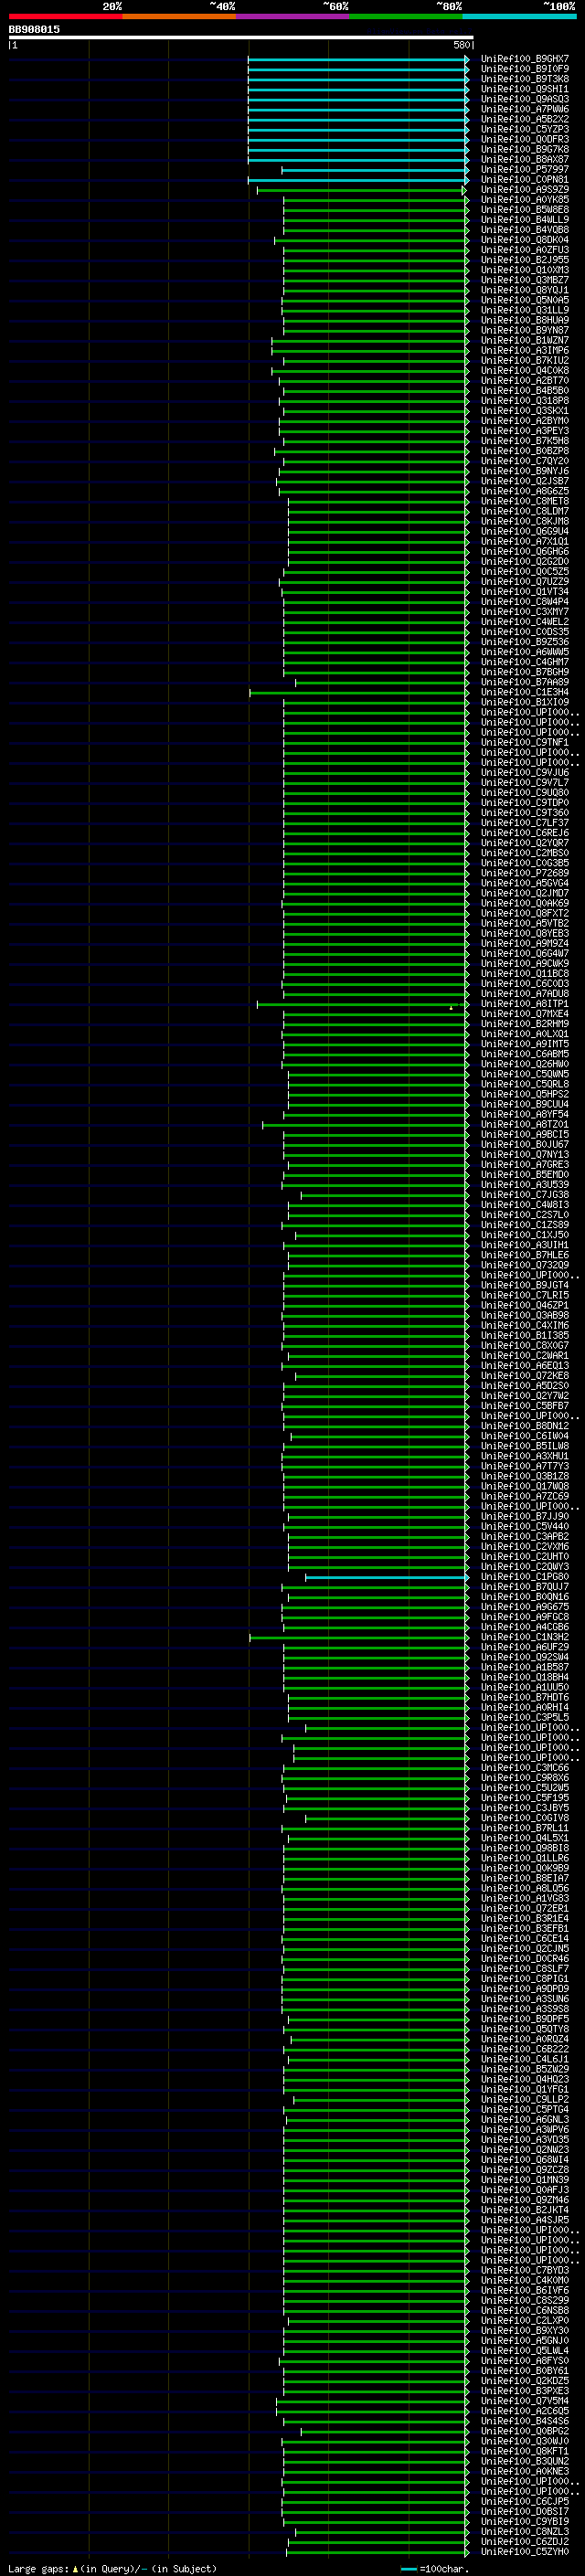
Task: Click the orange ~40% identity legend segment
Action: [179, 16]
